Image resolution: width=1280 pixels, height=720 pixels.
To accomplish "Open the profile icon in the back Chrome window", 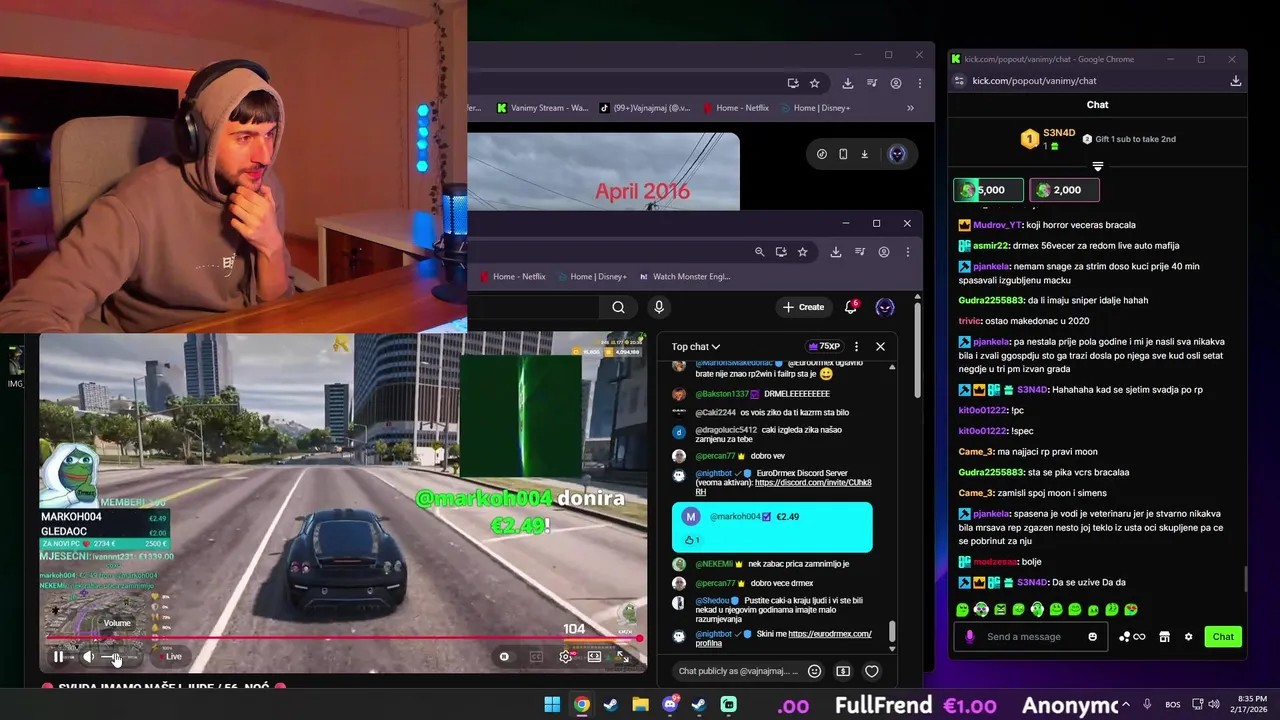I will (x=896, y=83).
